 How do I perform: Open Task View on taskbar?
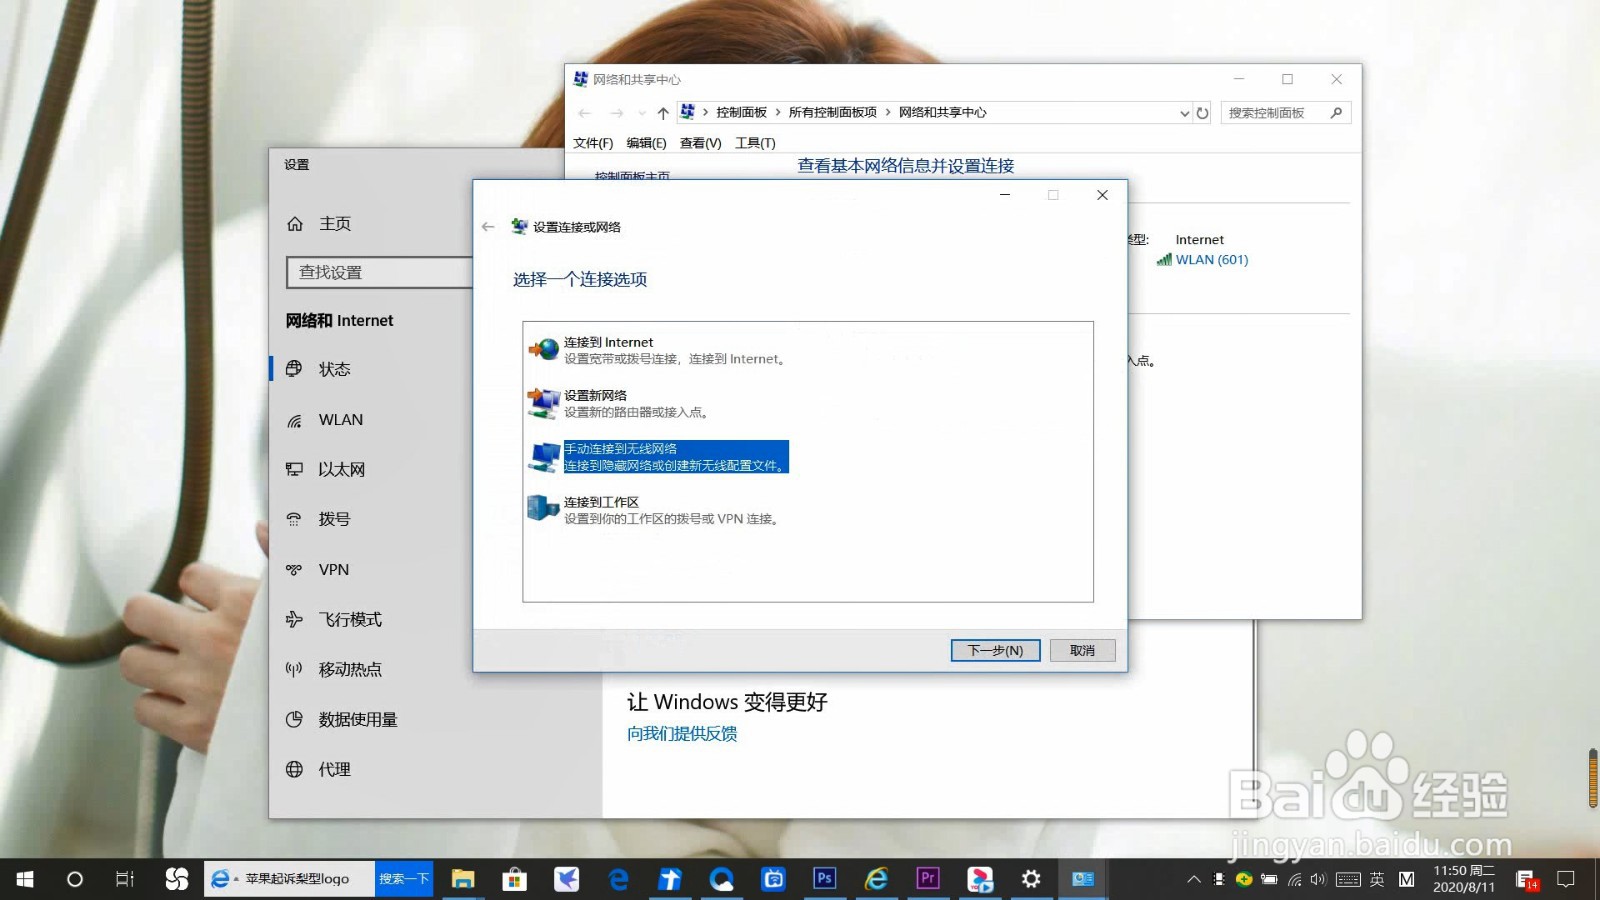tap(125, 879)
